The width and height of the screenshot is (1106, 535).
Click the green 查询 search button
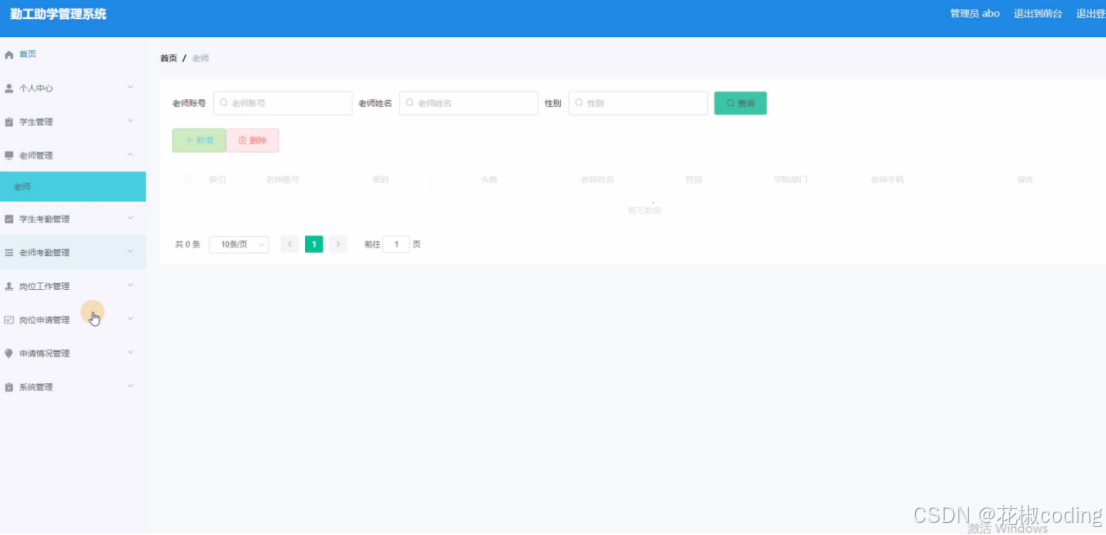(741, 103)
